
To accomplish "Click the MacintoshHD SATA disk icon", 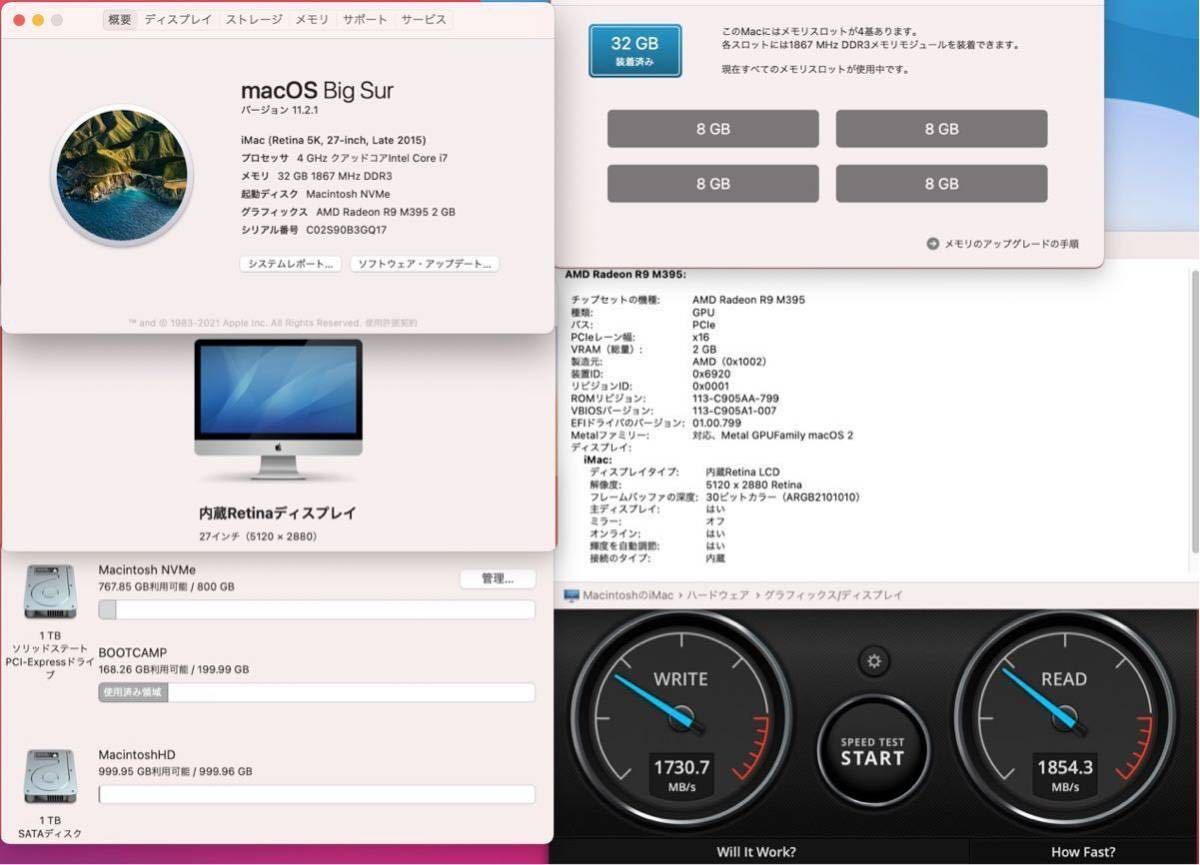I will click(50, 777).
